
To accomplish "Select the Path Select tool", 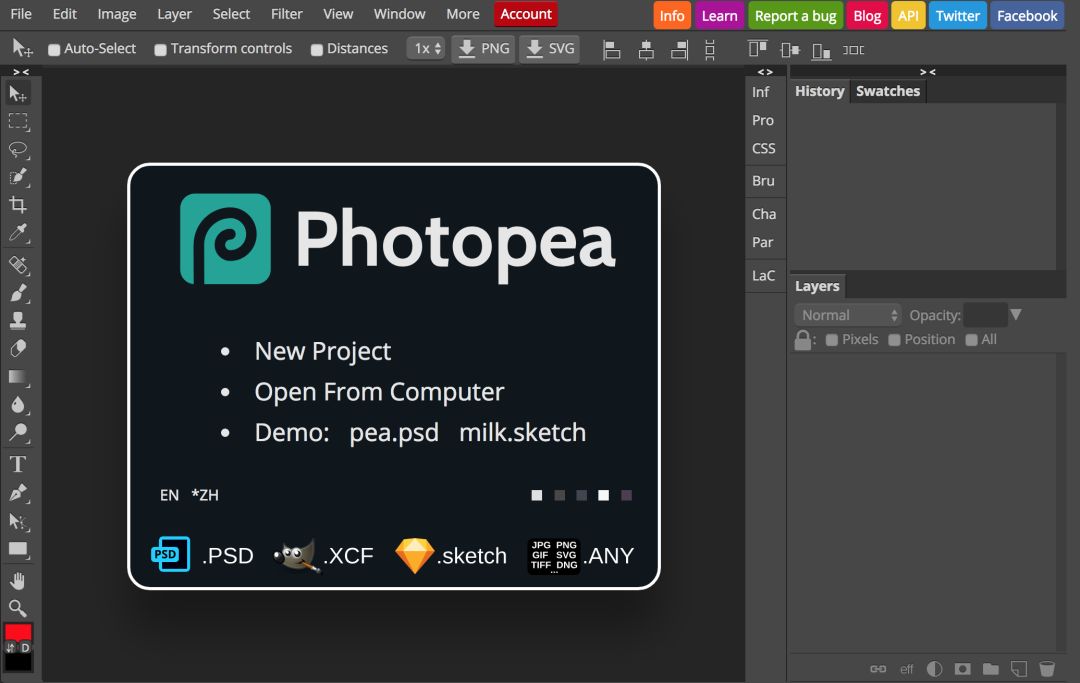I will pos(18,521).
